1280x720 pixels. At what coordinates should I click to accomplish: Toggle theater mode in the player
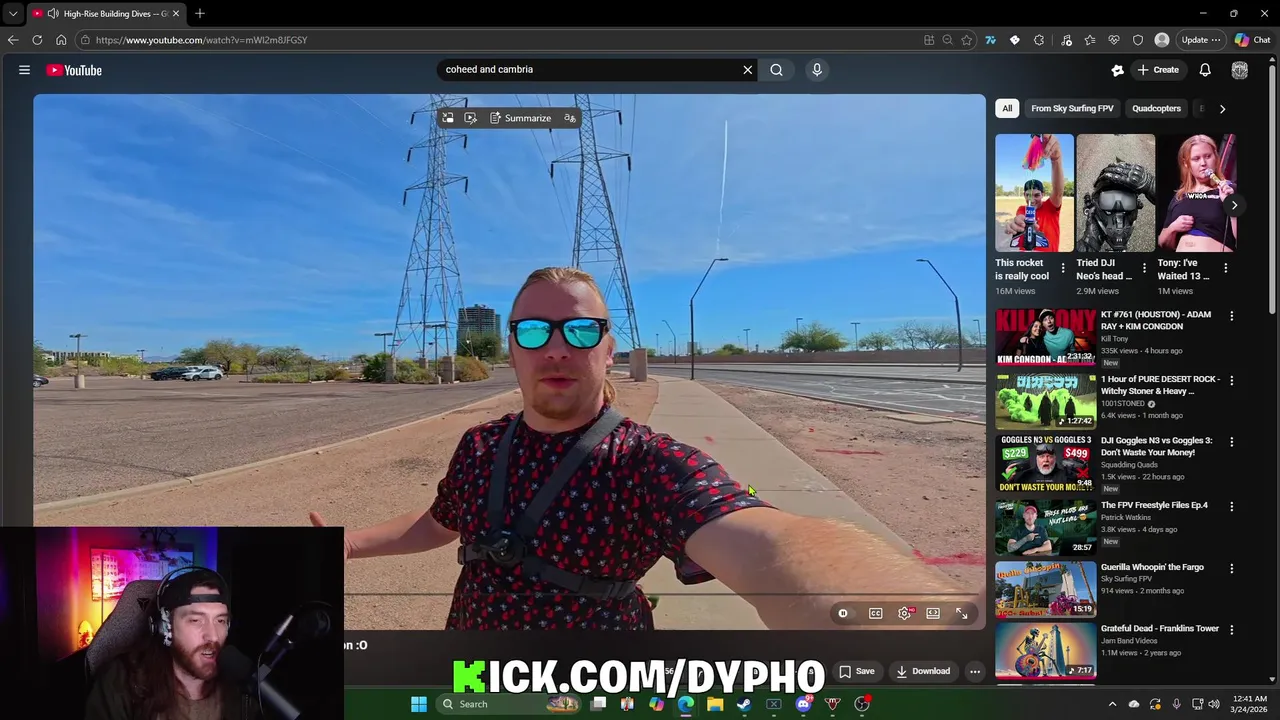click(933, 614)
